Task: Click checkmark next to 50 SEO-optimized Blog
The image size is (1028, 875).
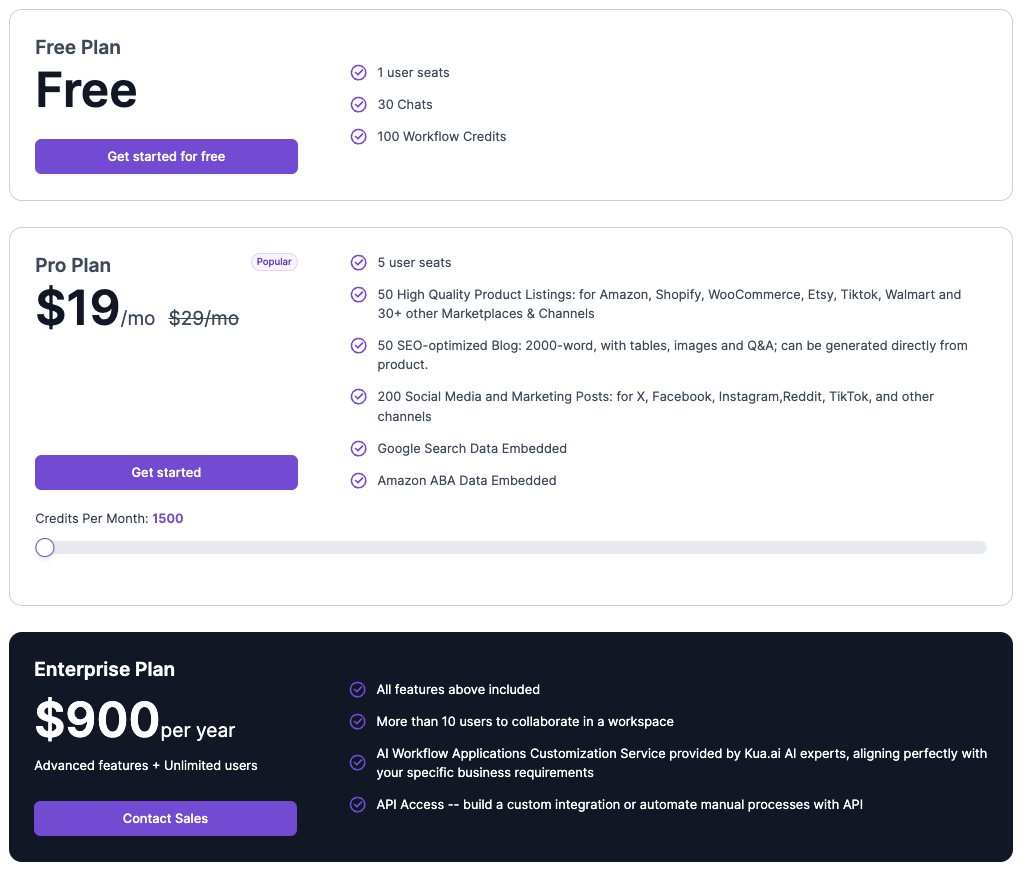Action: coord(358,346)
